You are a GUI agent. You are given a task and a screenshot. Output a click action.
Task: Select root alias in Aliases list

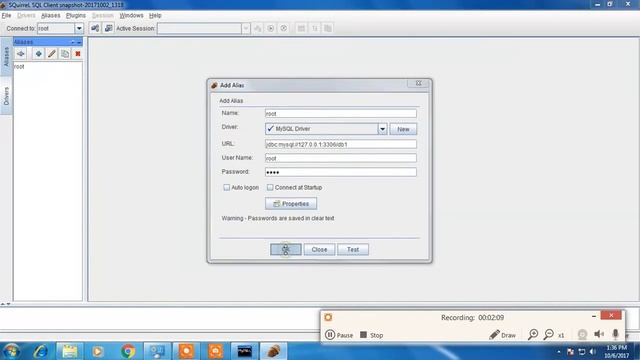pyautogui.click(x=19, y=67)
